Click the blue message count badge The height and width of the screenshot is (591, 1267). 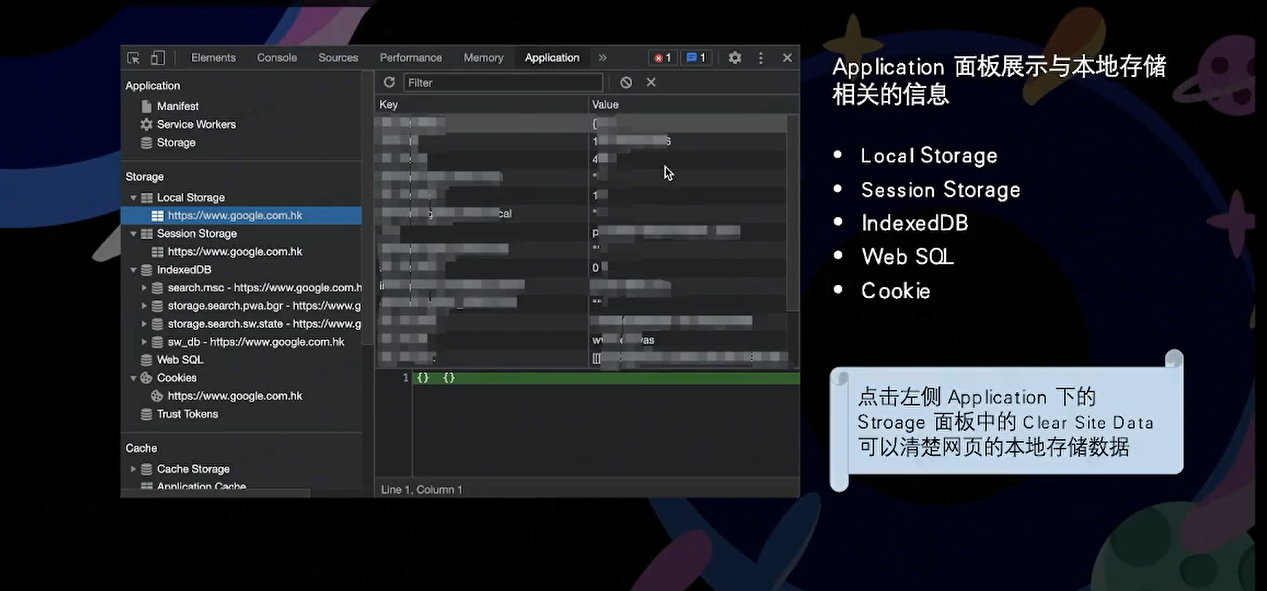coord(696,58)
